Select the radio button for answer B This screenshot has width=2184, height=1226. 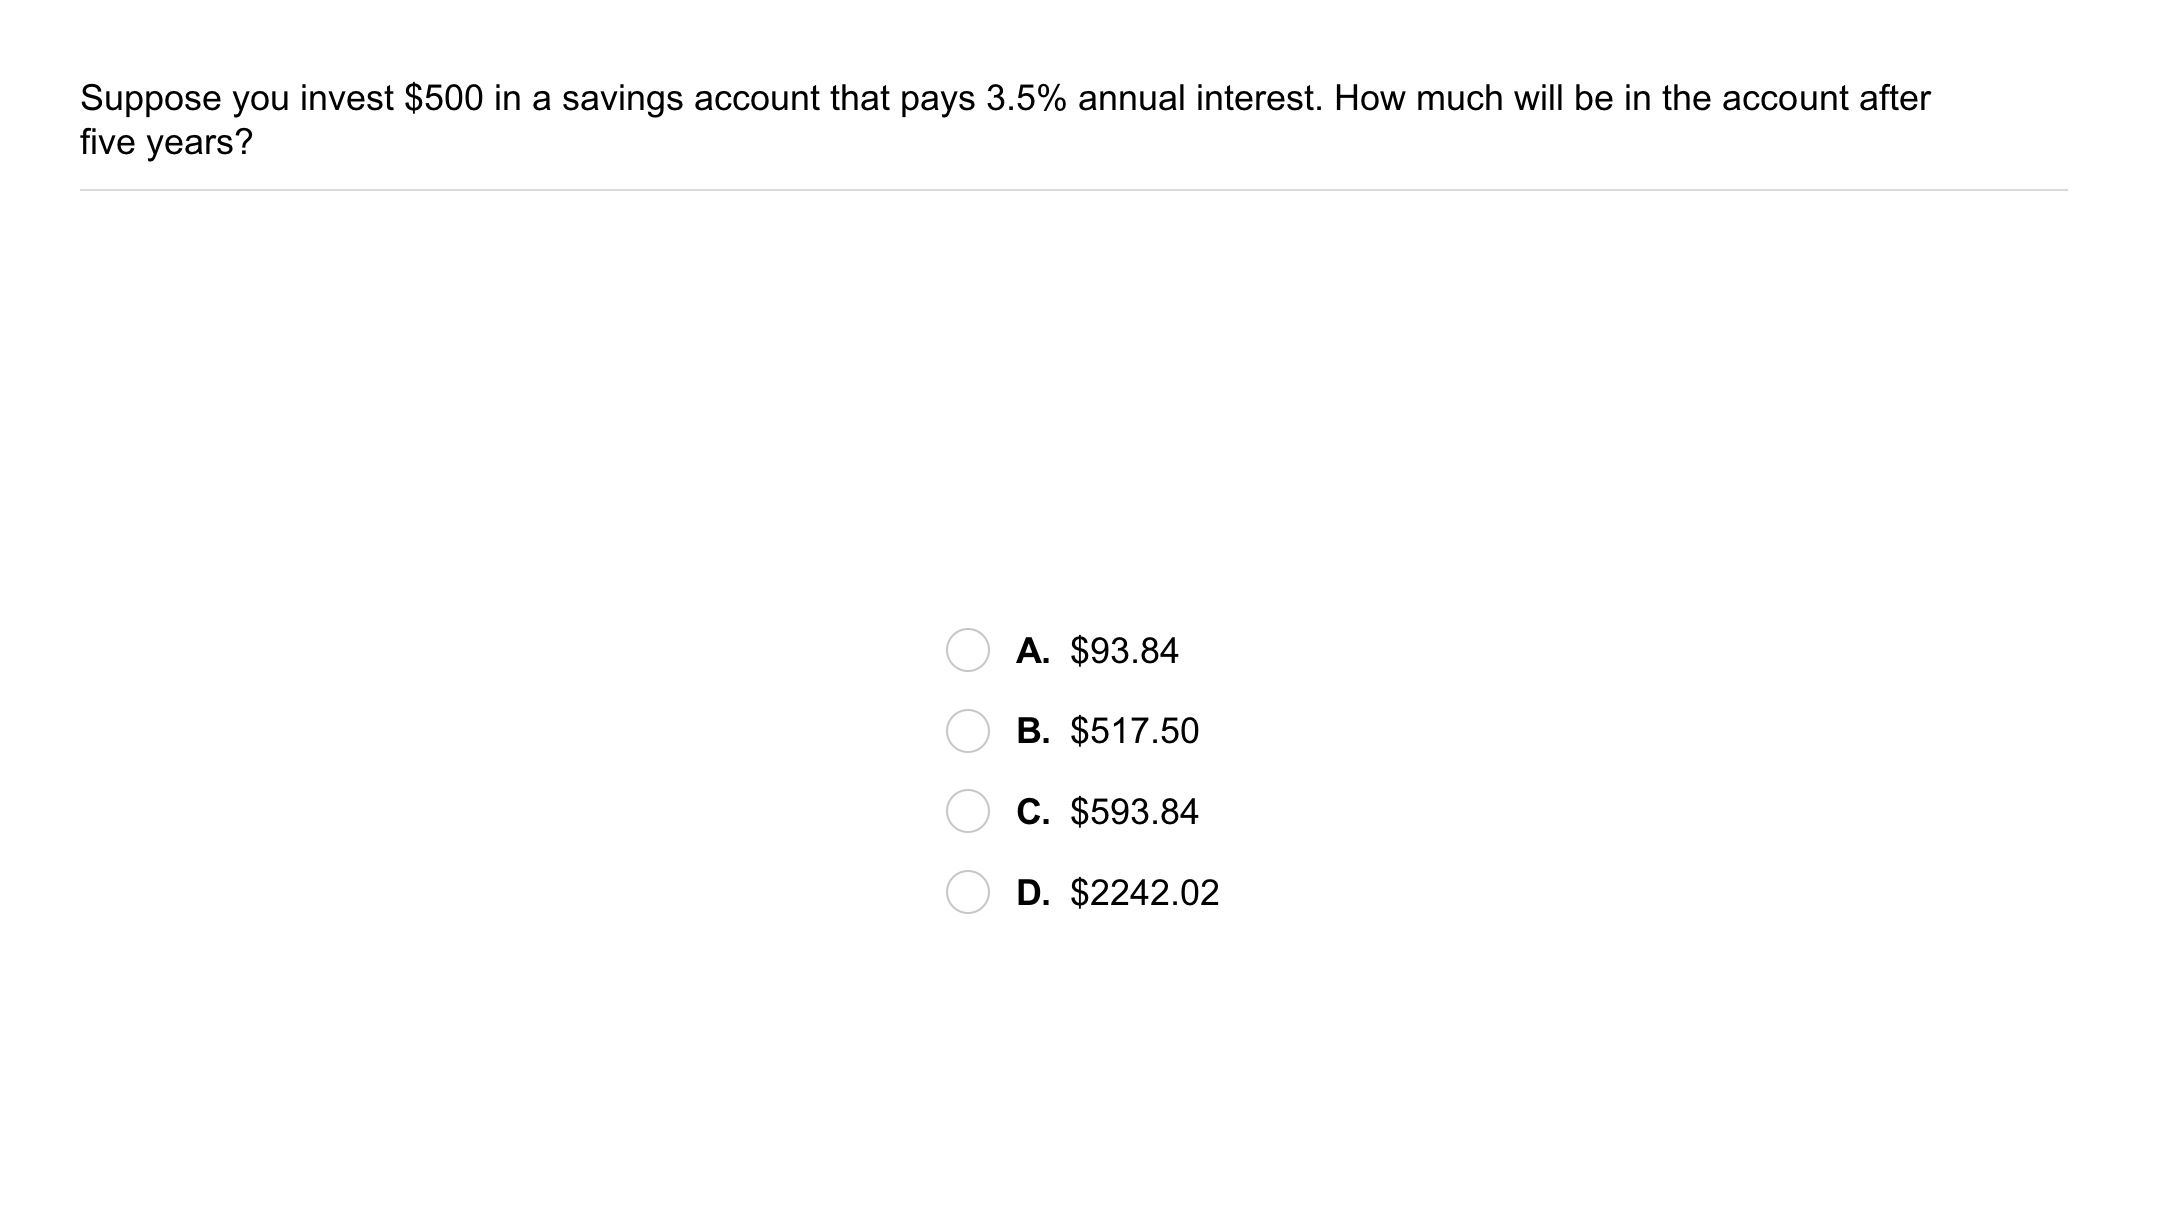(x=967, y=731)
